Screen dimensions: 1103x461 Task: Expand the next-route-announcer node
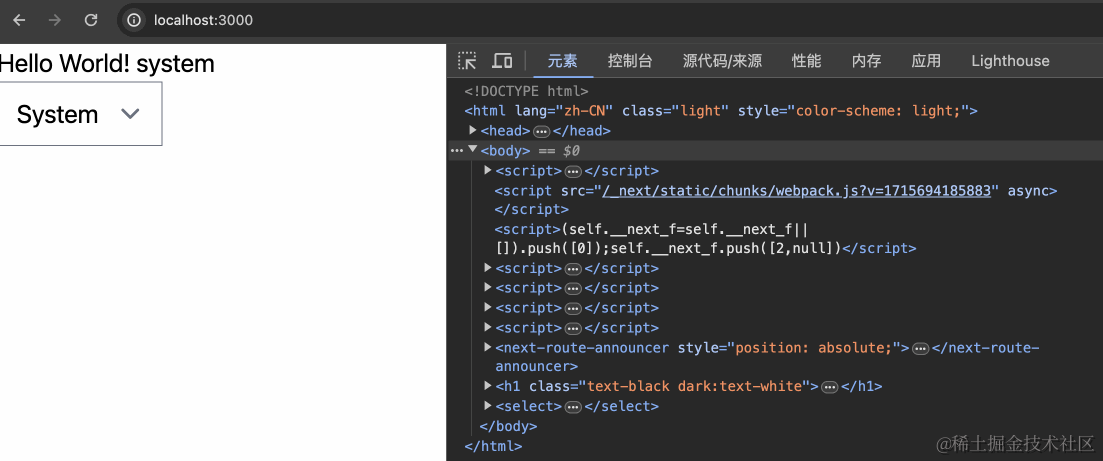(x=488, y=348)
